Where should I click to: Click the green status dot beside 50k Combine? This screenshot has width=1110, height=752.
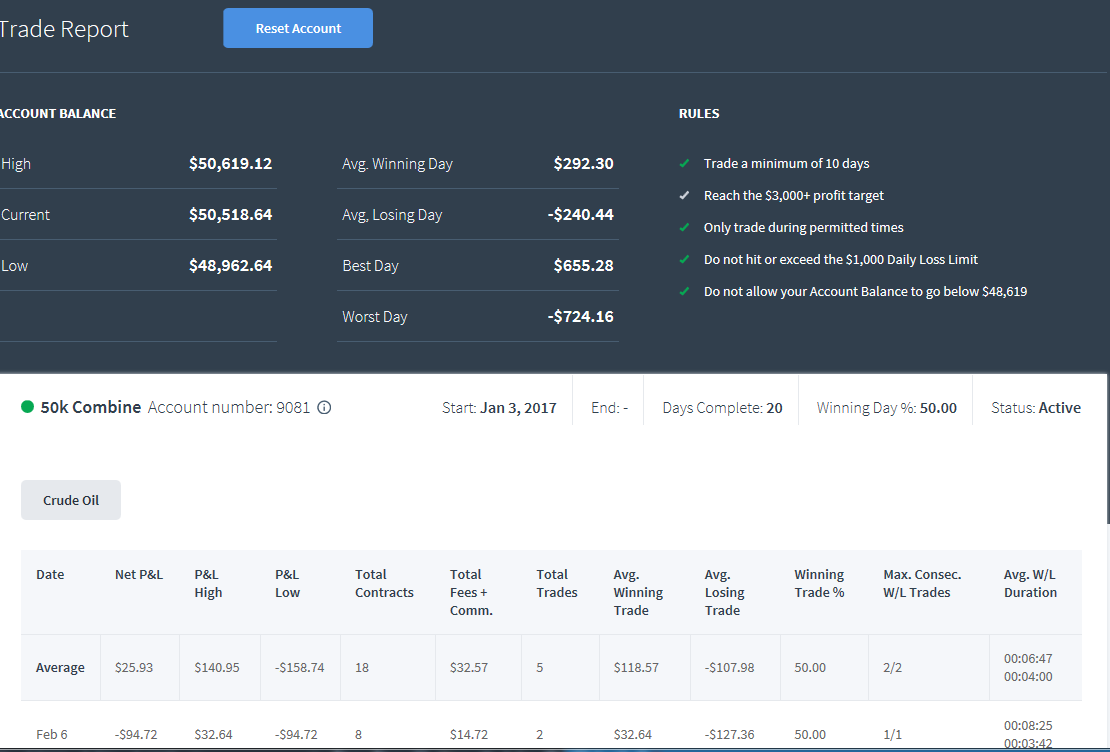pos(28,406)
